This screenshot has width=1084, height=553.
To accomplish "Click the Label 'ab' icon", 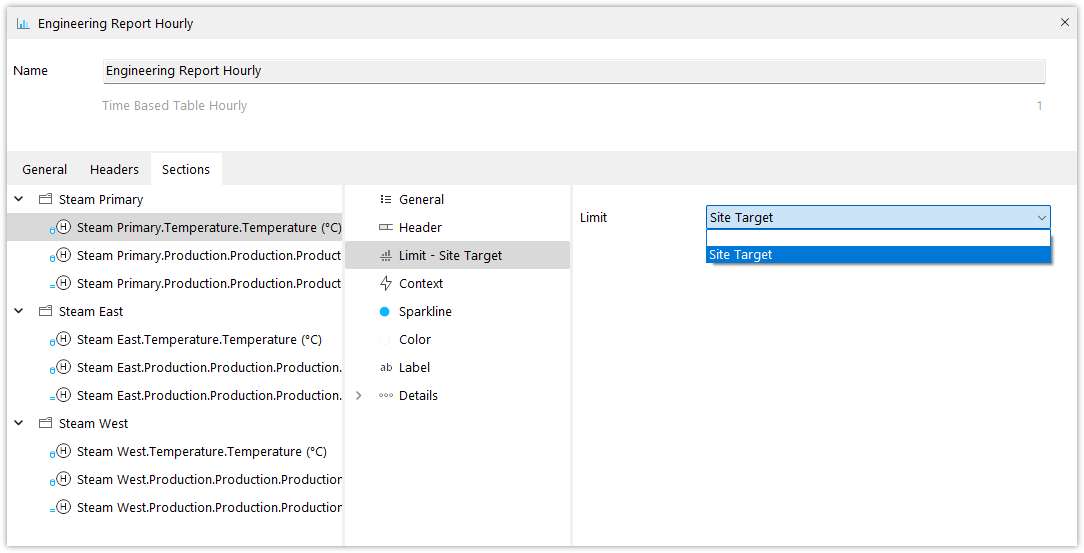I will pyautogui.click(x=386, y=368).
